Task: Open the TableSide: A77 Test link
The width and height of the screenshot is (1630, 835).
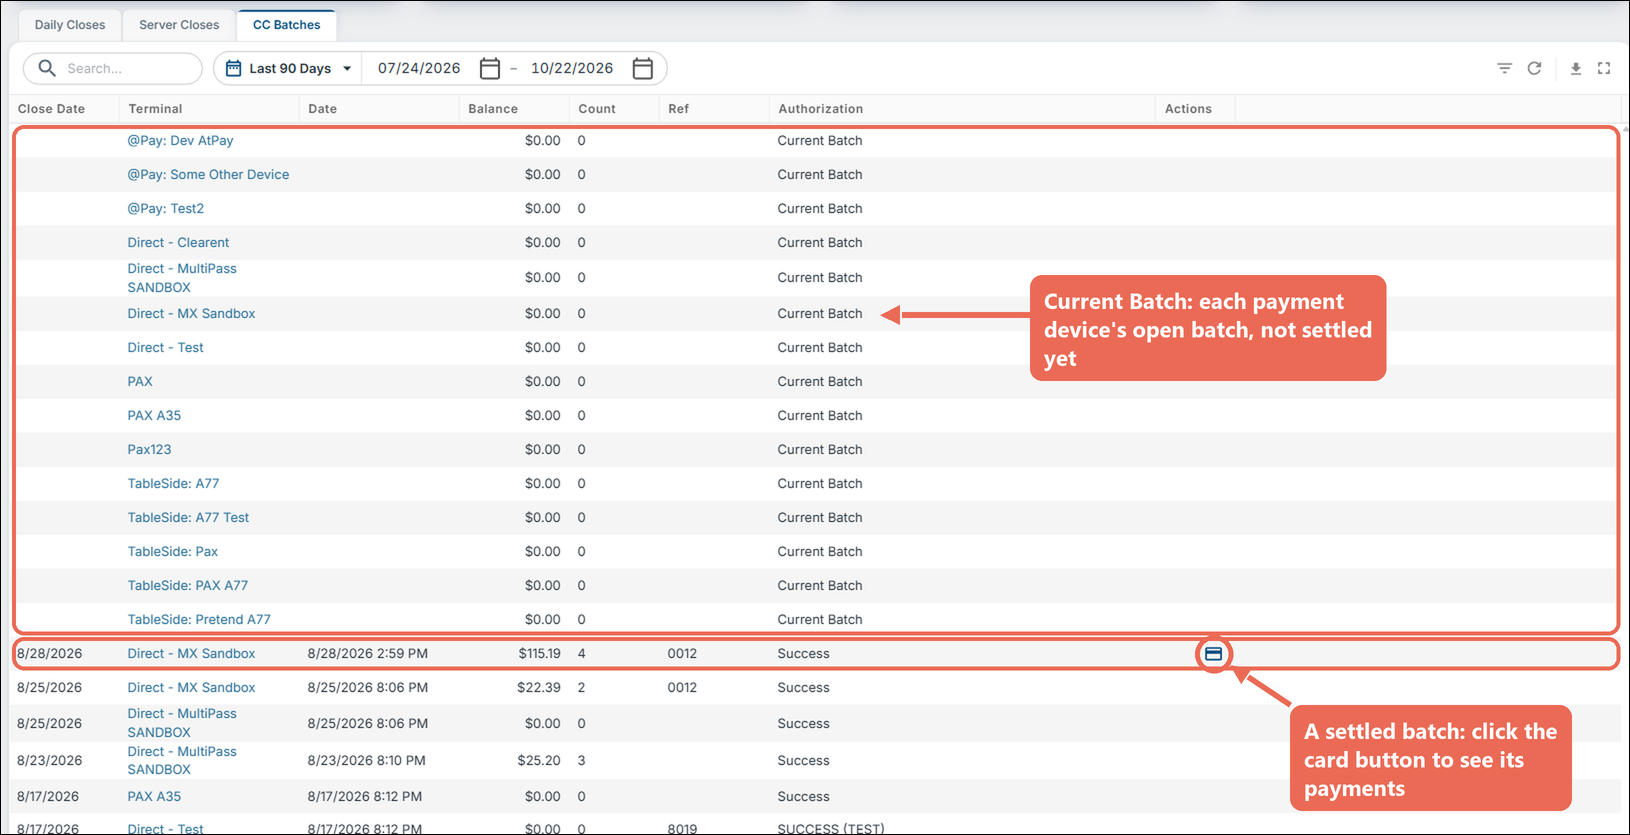Action: click(188, 518)
